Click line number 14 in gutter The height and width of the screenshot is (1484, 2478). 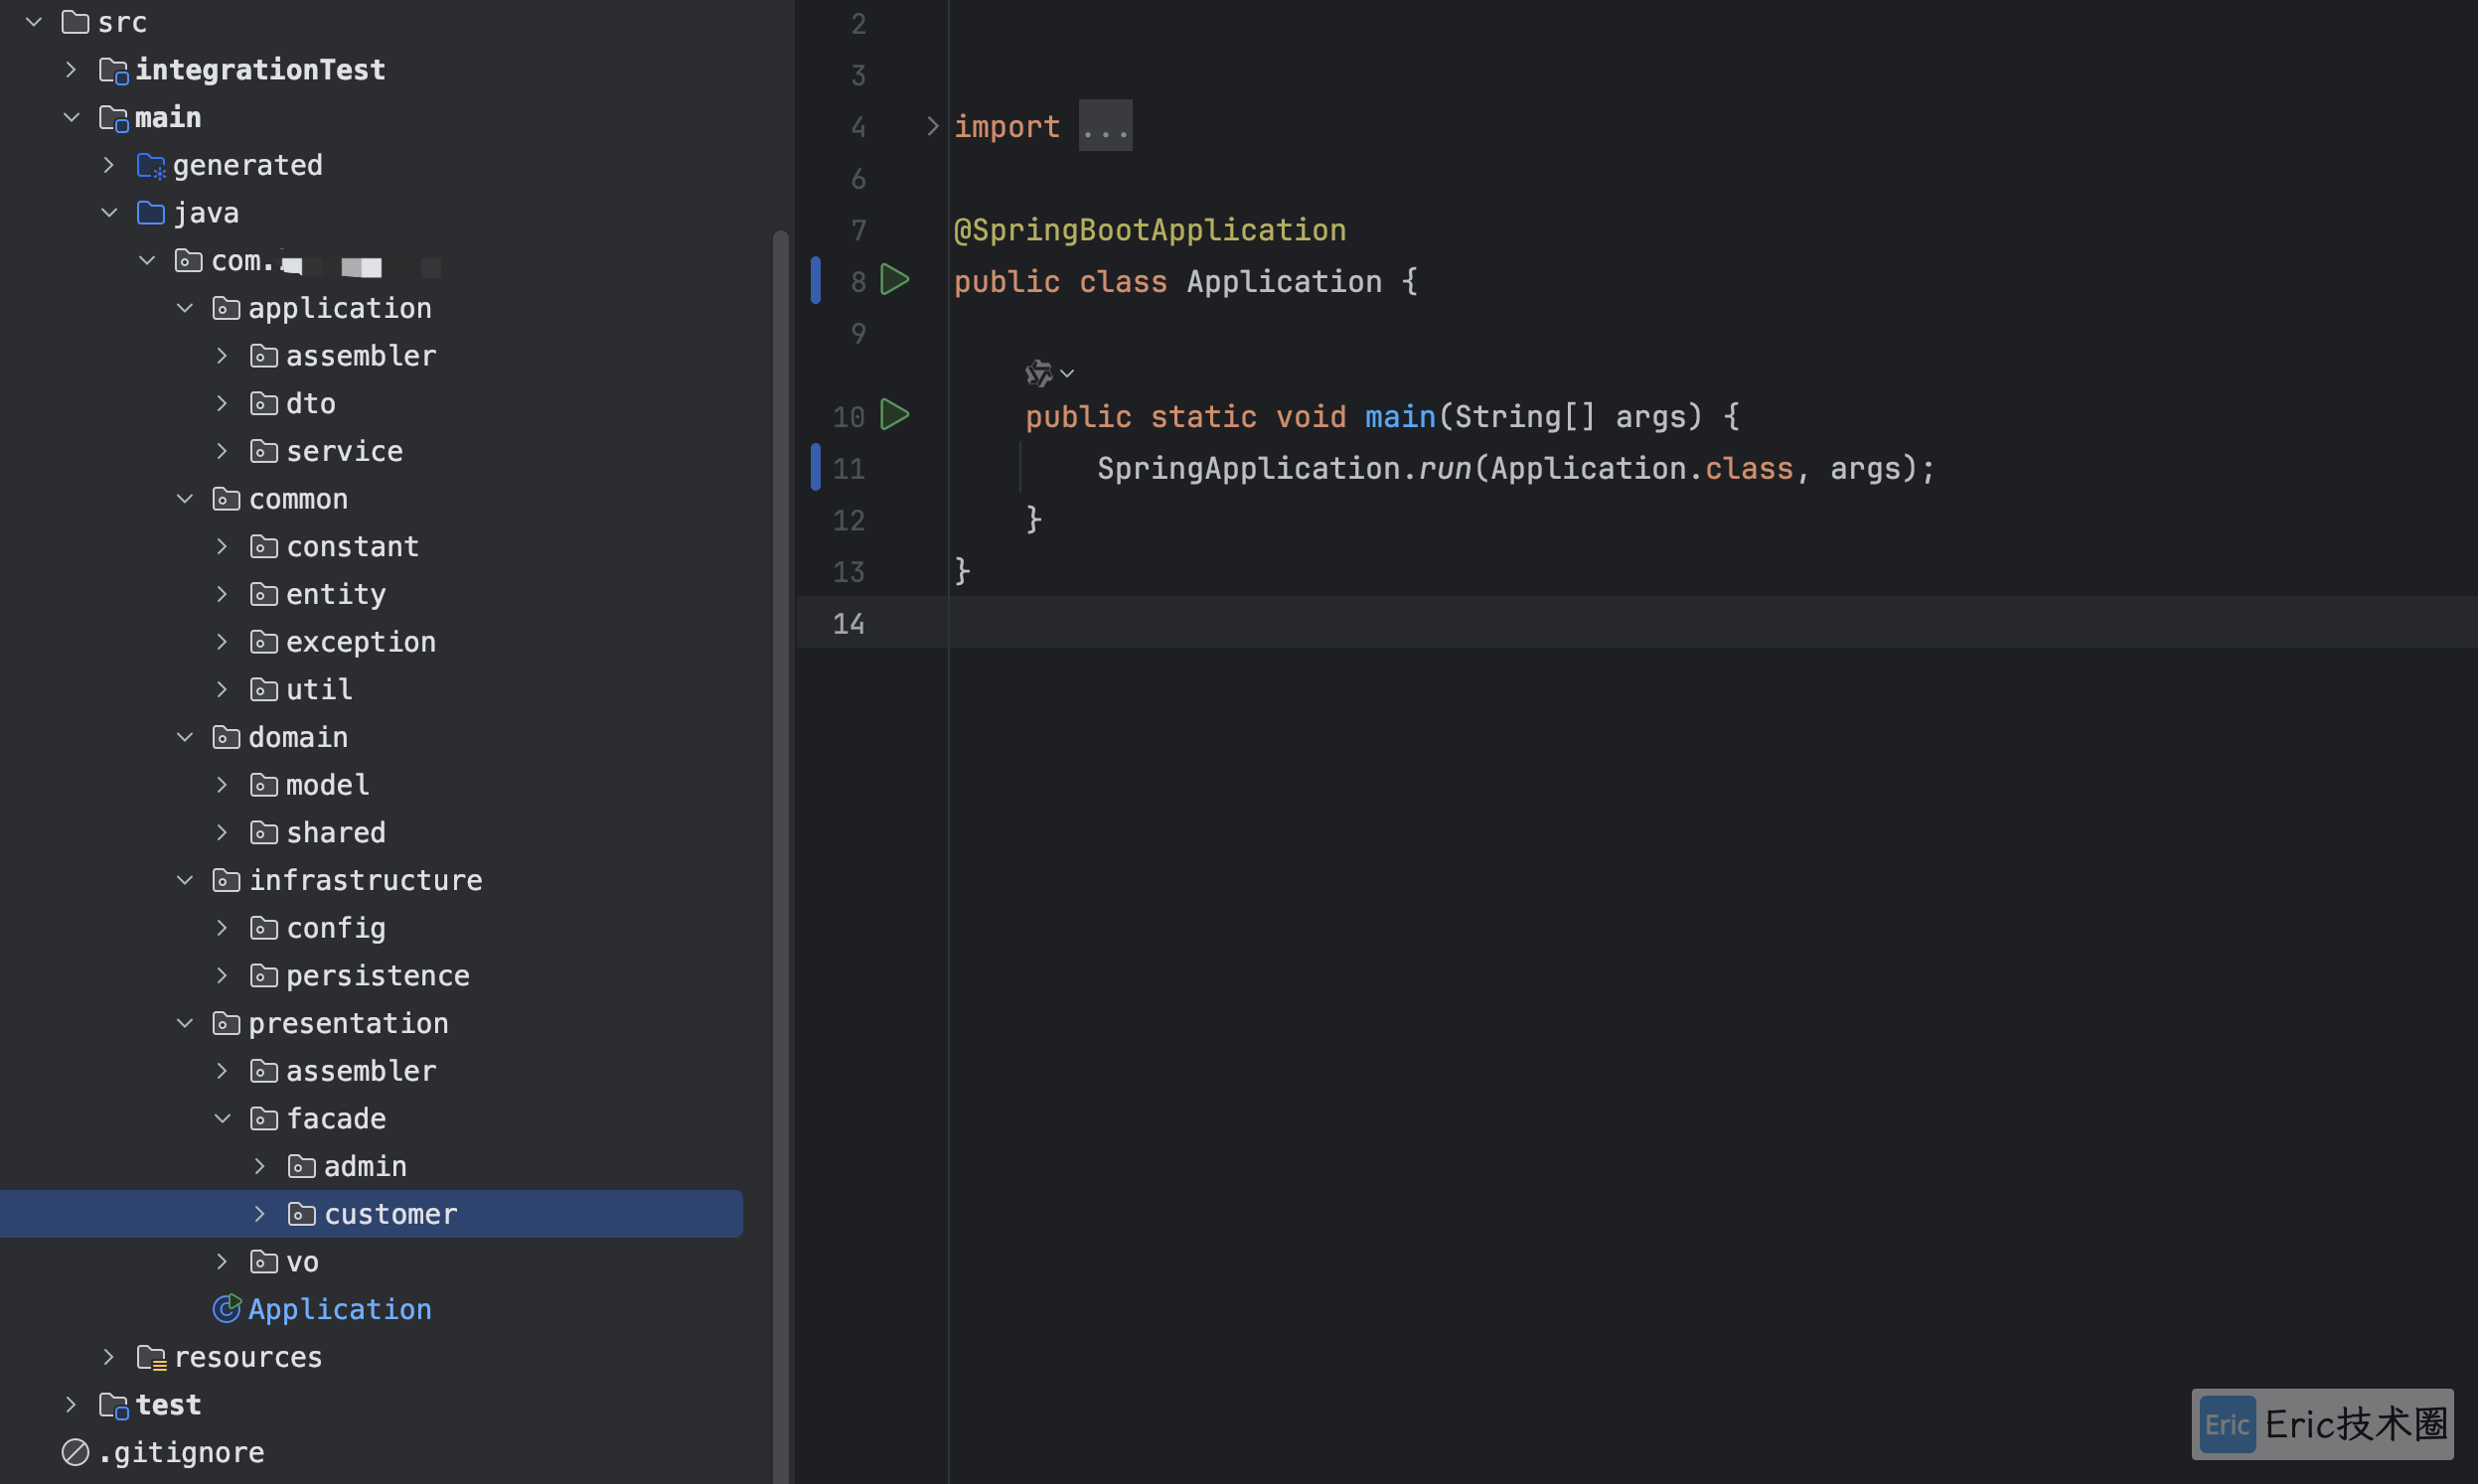click(848, 623)
